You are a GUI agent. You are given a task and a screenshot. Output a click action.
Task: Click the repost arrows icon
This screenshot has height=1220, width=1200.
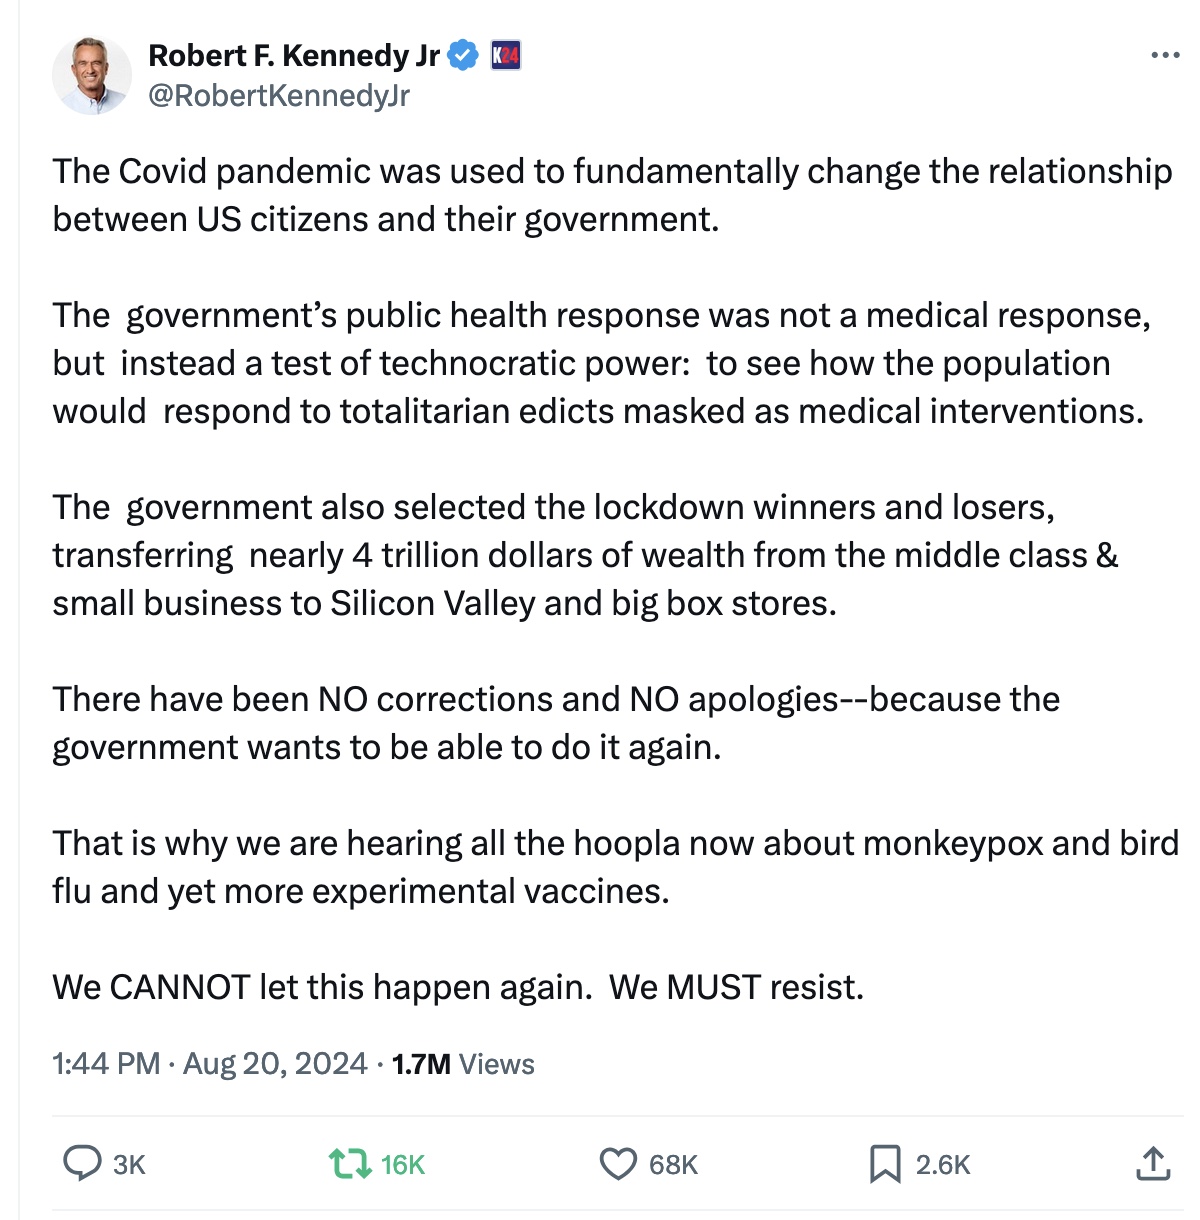(349, 1163)
